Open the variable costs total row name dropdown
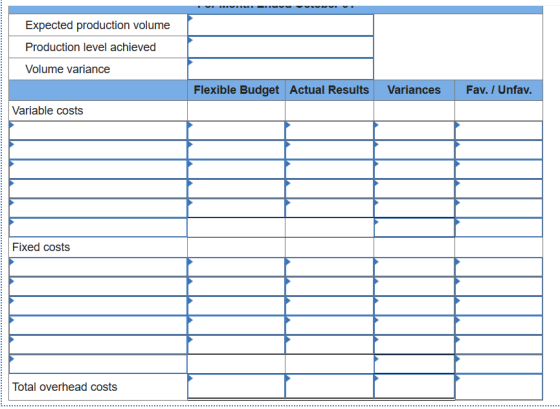The height and width of the screenshot is (409, 560). click(98, 228)
